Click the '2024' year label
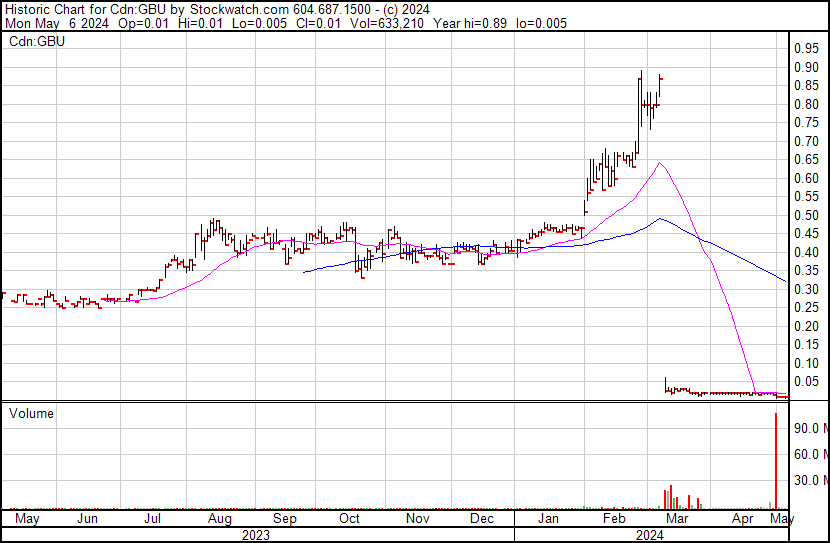 click(x=649, y=535)
